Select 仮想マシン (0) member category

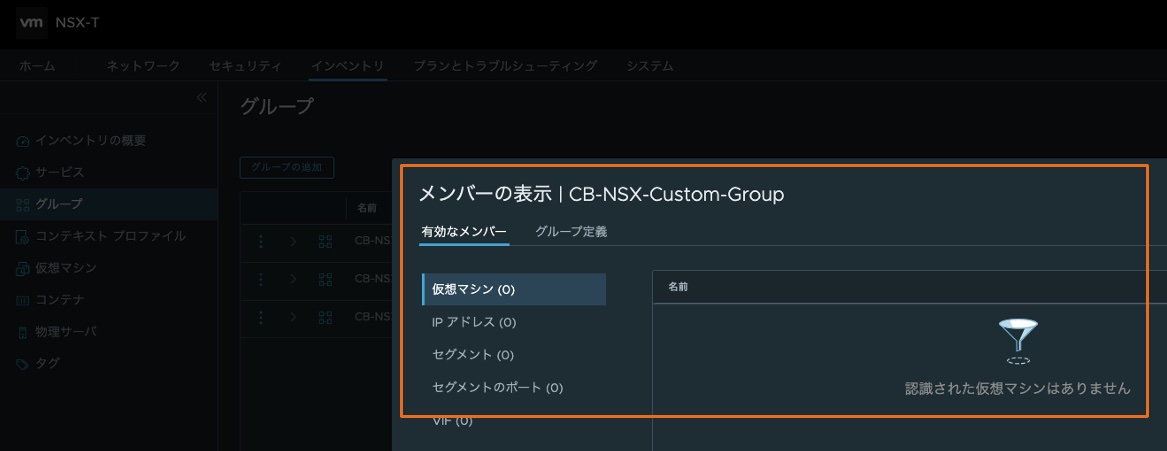[x=514, y=290]
